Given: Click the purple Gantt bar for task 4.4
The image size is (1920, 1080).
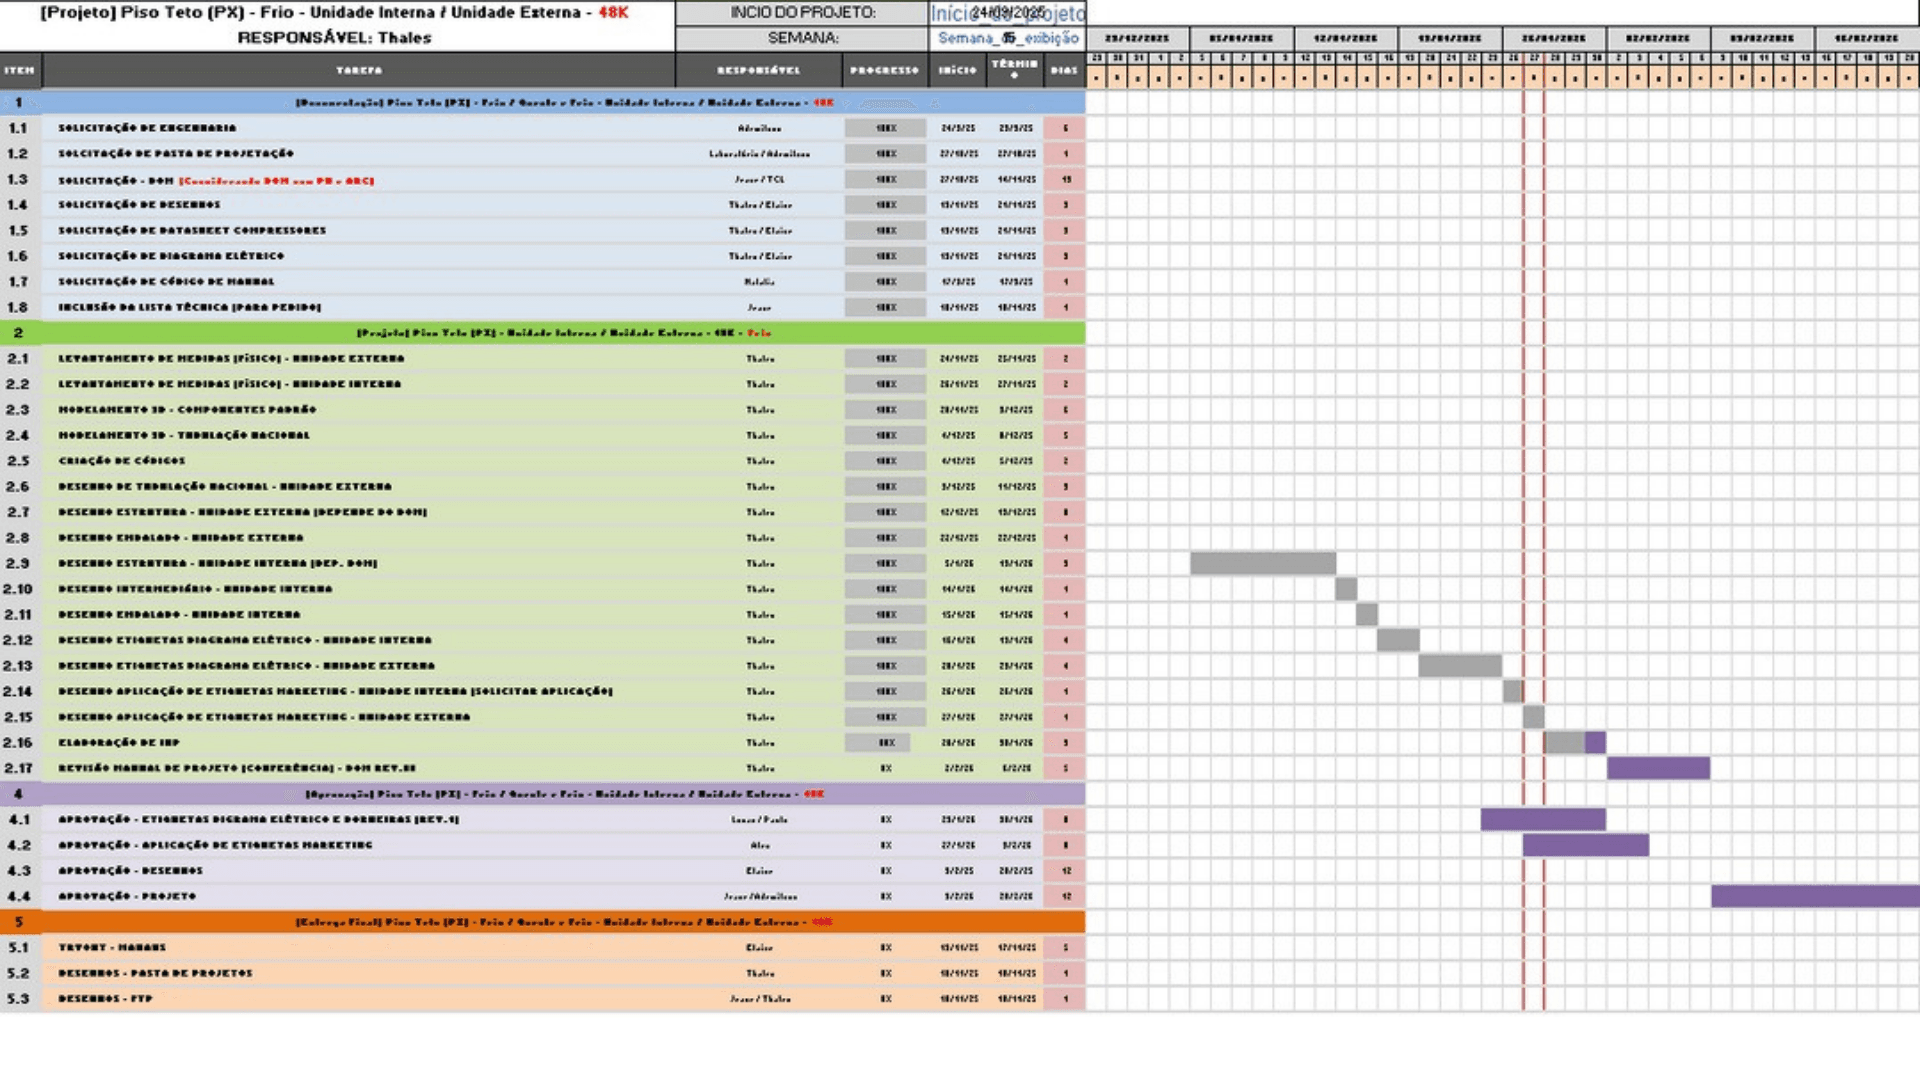Looking at the screenshot, I should [1814, 896].
